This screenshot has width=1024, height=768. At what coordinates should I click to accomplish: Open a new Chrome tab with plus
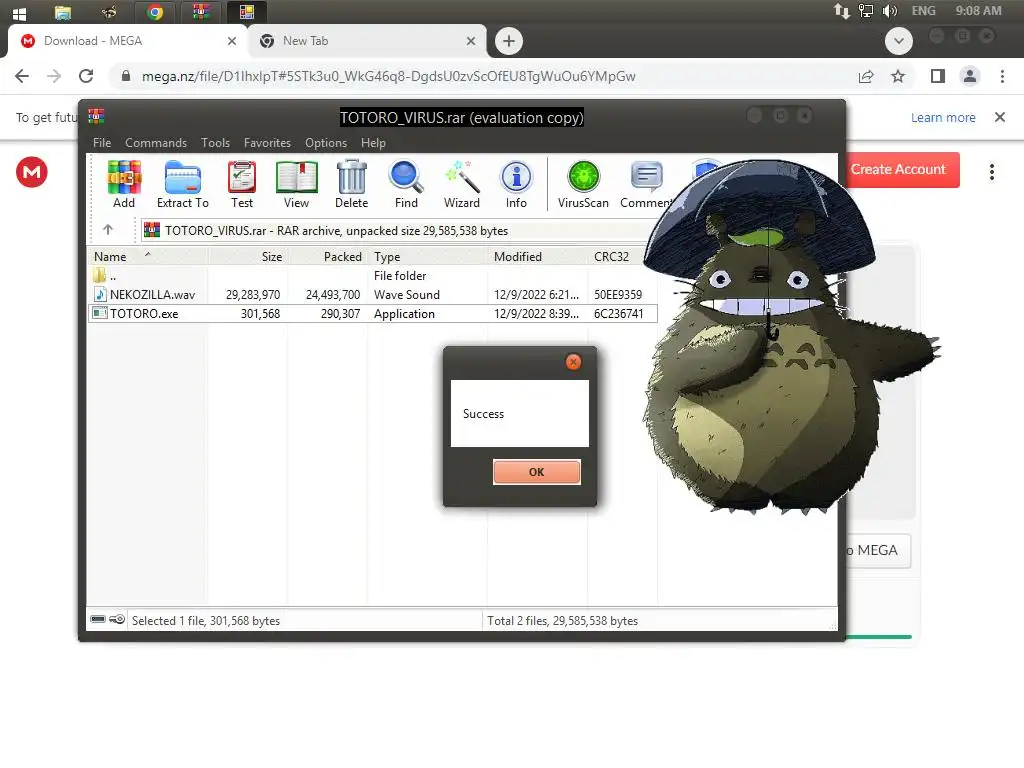click(x=509, y=41)
